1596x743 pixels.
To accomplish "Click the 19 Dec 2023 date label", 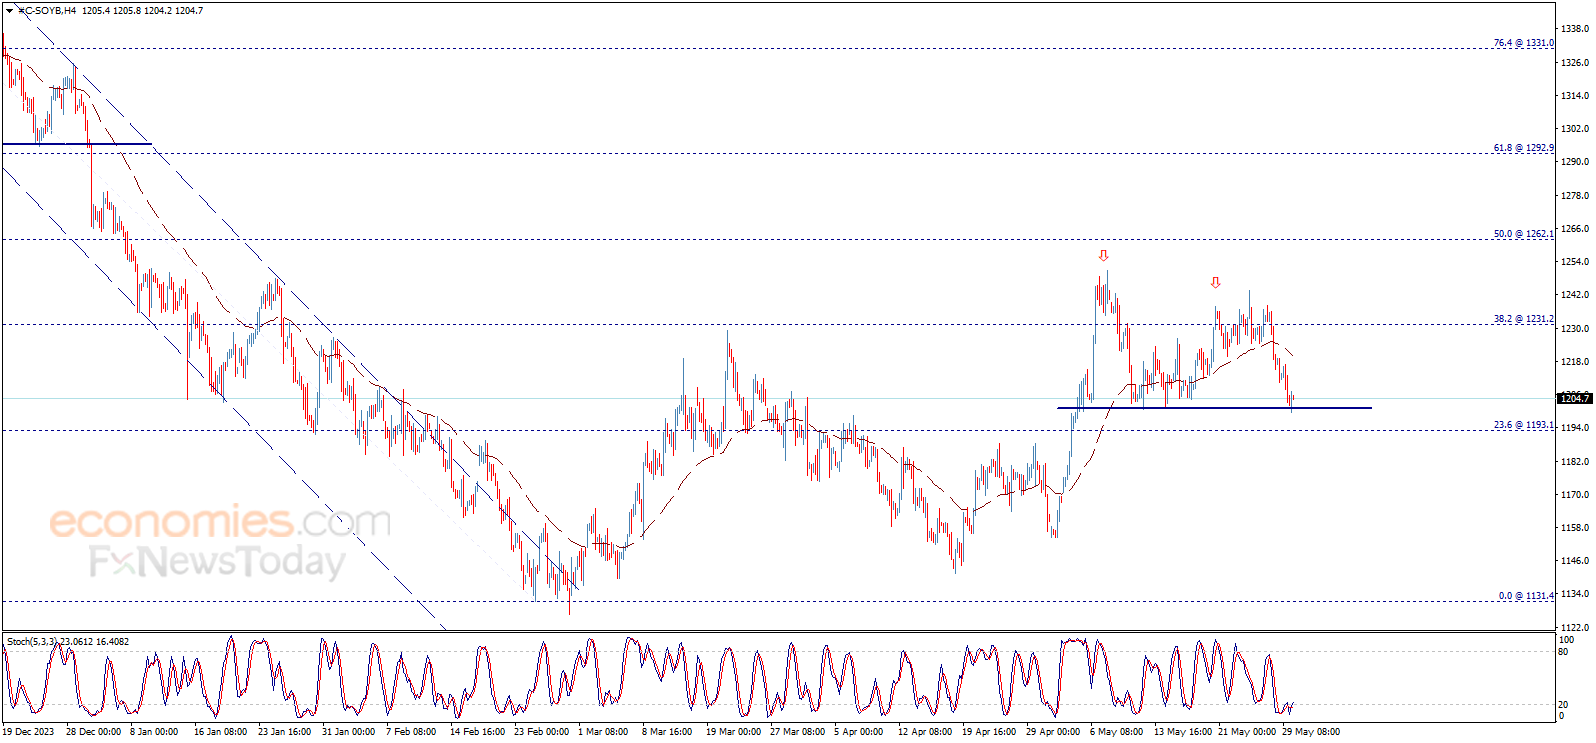I will pos(28,732).
